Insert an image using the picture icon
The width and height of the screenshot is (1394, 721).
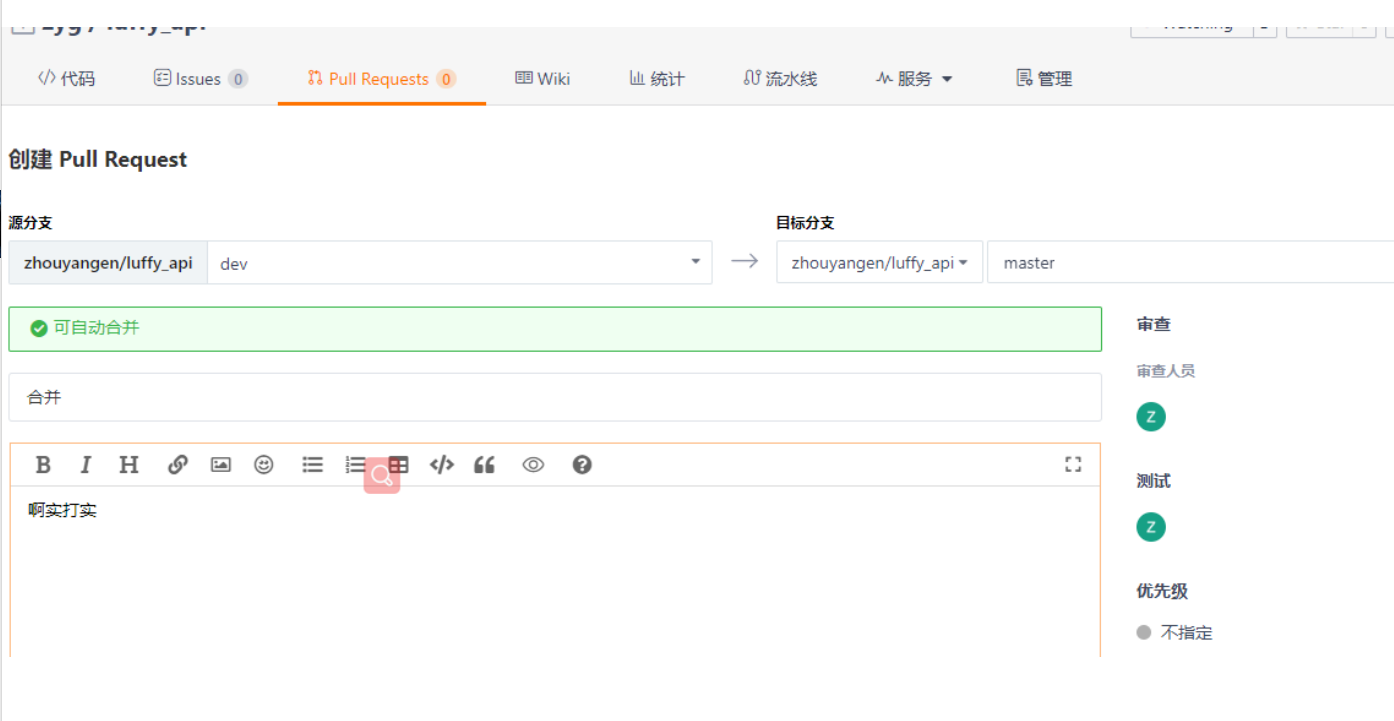221,464
